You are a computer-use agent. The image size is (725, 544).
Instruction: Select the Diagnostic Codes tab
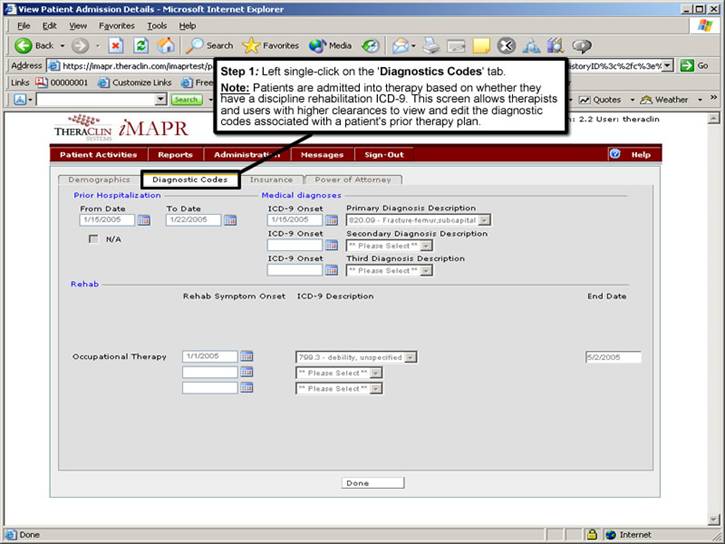pyautogui.click(x=189, y=180)
